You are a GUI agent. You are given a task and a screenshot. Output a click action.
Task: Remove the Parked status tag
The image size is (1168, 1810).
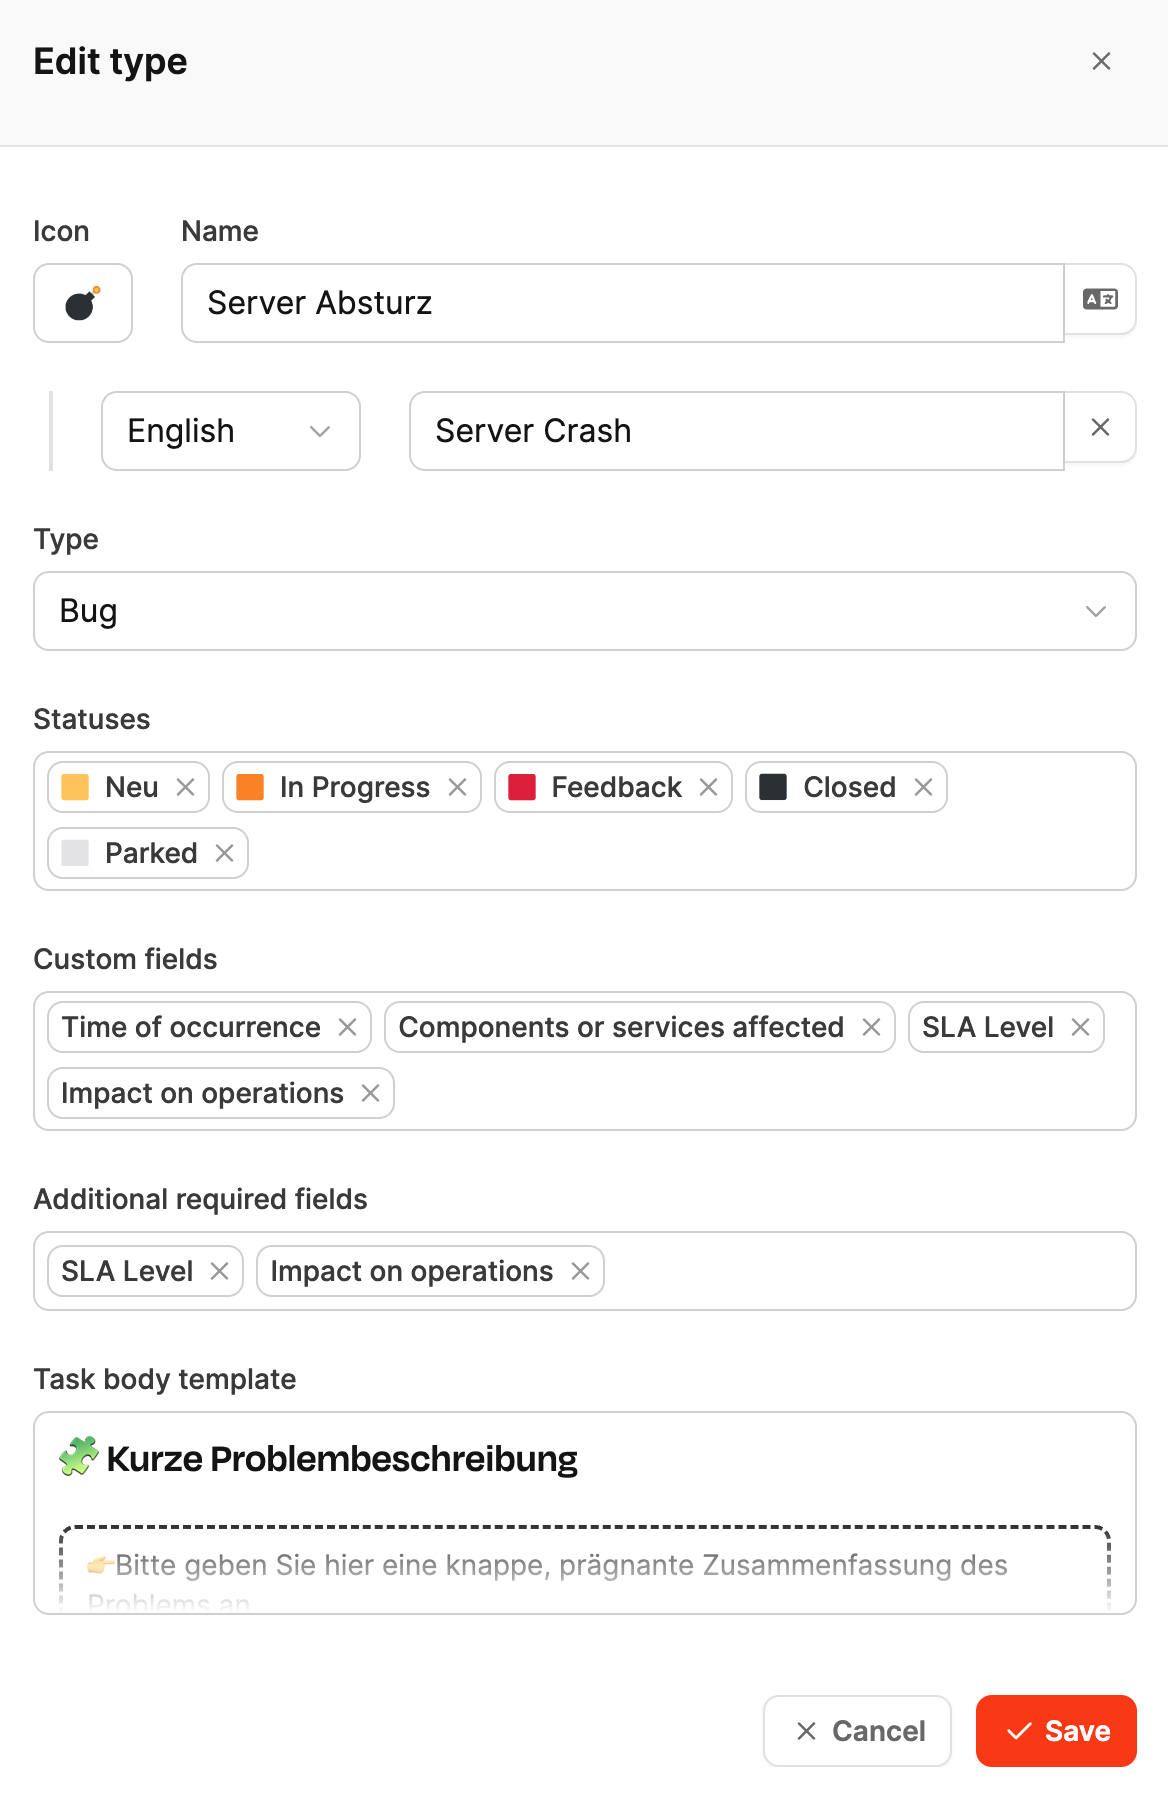(x=224, y=853)
